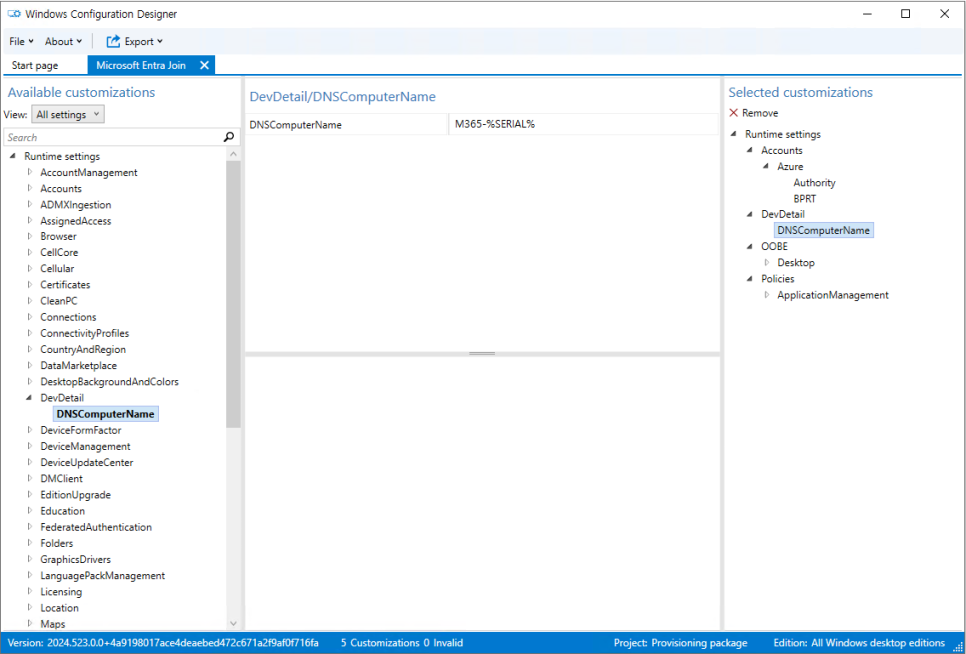Viewport: 966px width, 654px height.
Task: Switch to the Start page tab
Action: tap(35, 65)
